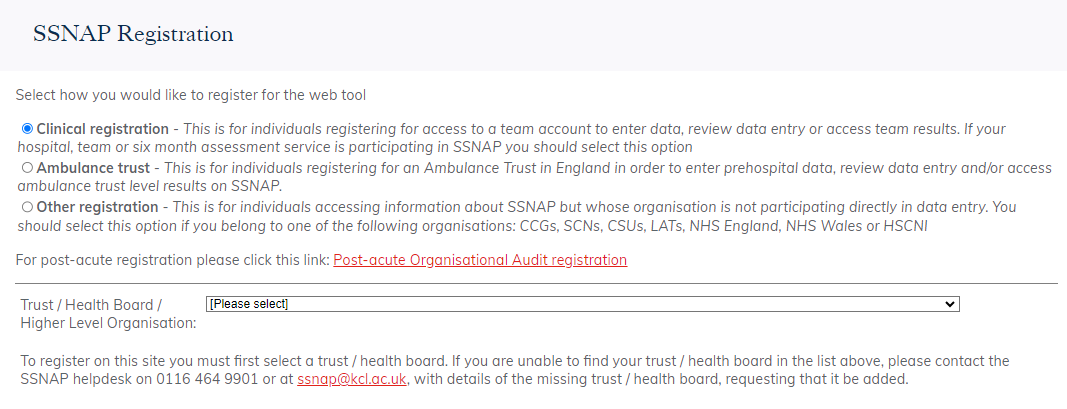Click the bold "Other registration" label
This screenshot has height=409, width=1067.
(x=98, y=207)
